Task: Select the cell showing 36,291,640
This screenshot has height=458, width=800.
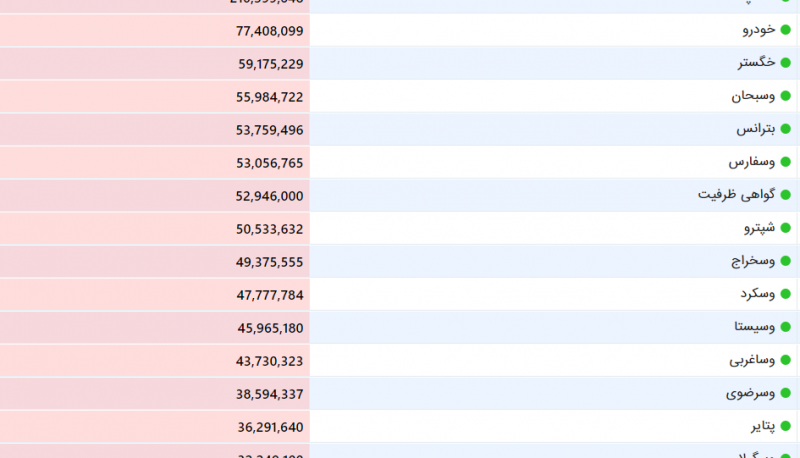Action: coord(155,427)
